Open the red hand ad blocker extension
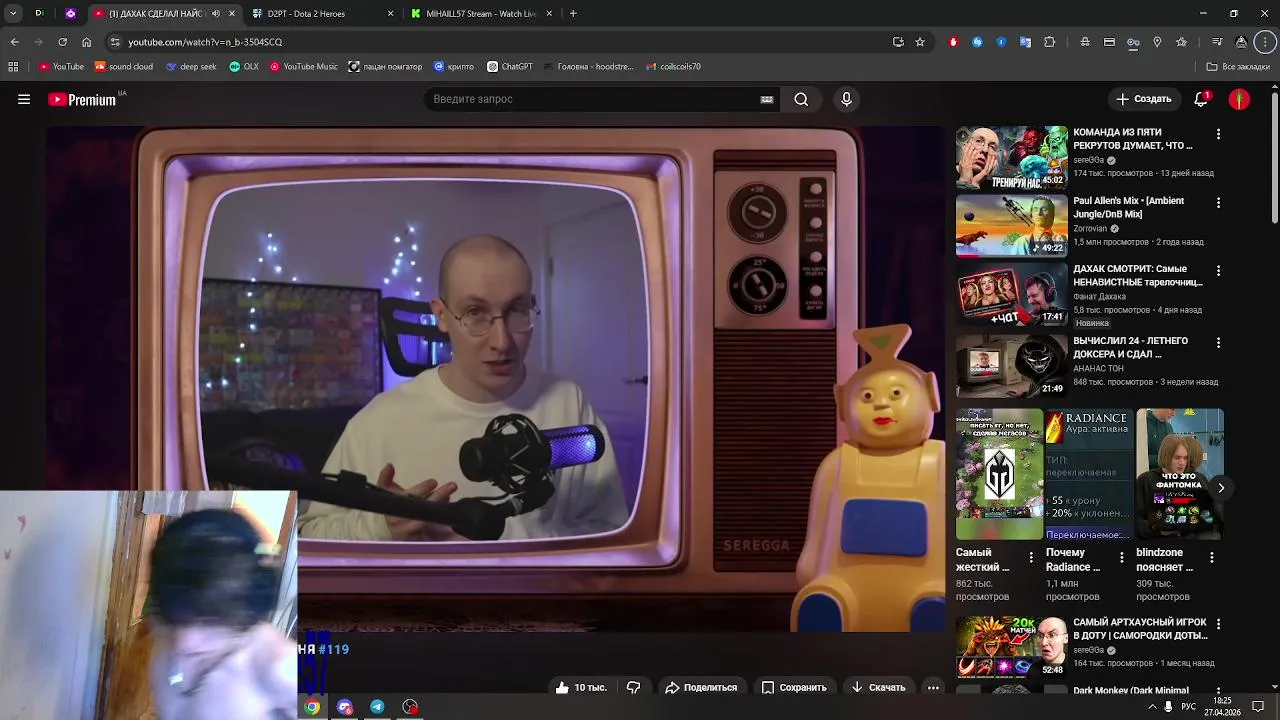The width and height of the screenshot is (1280, 720). click(953, 42)
